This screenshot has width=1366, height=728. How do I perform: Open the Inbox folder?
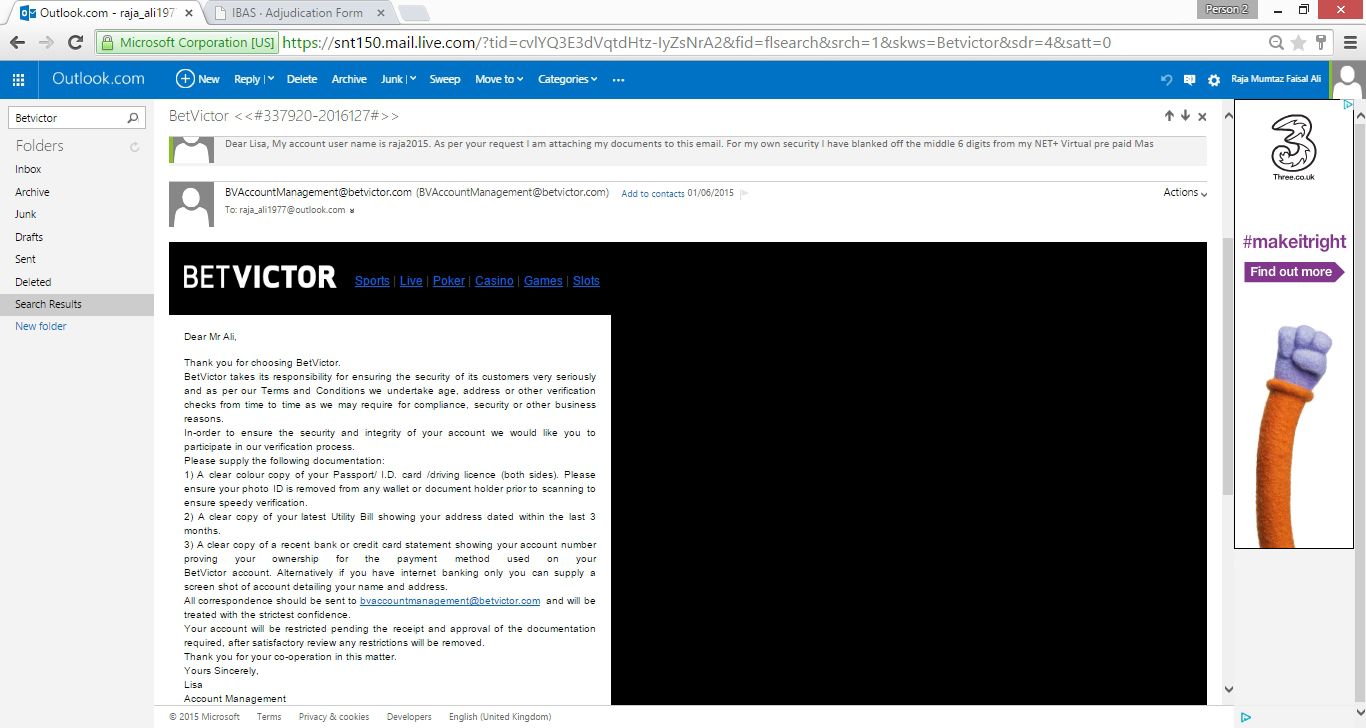[28, 170]
